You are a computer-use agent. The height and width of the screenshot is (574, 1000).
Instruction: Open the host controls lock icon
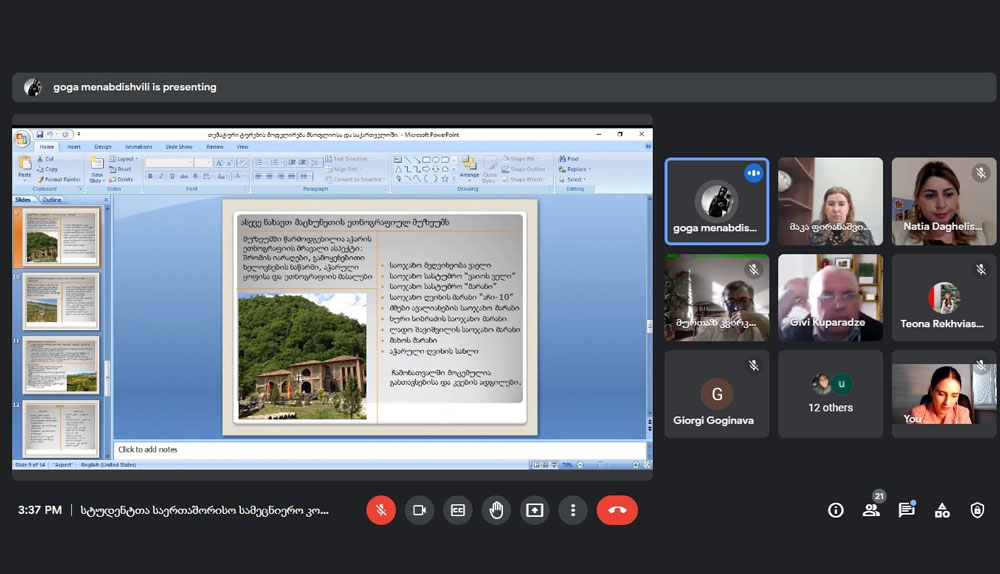pos(977,510)
